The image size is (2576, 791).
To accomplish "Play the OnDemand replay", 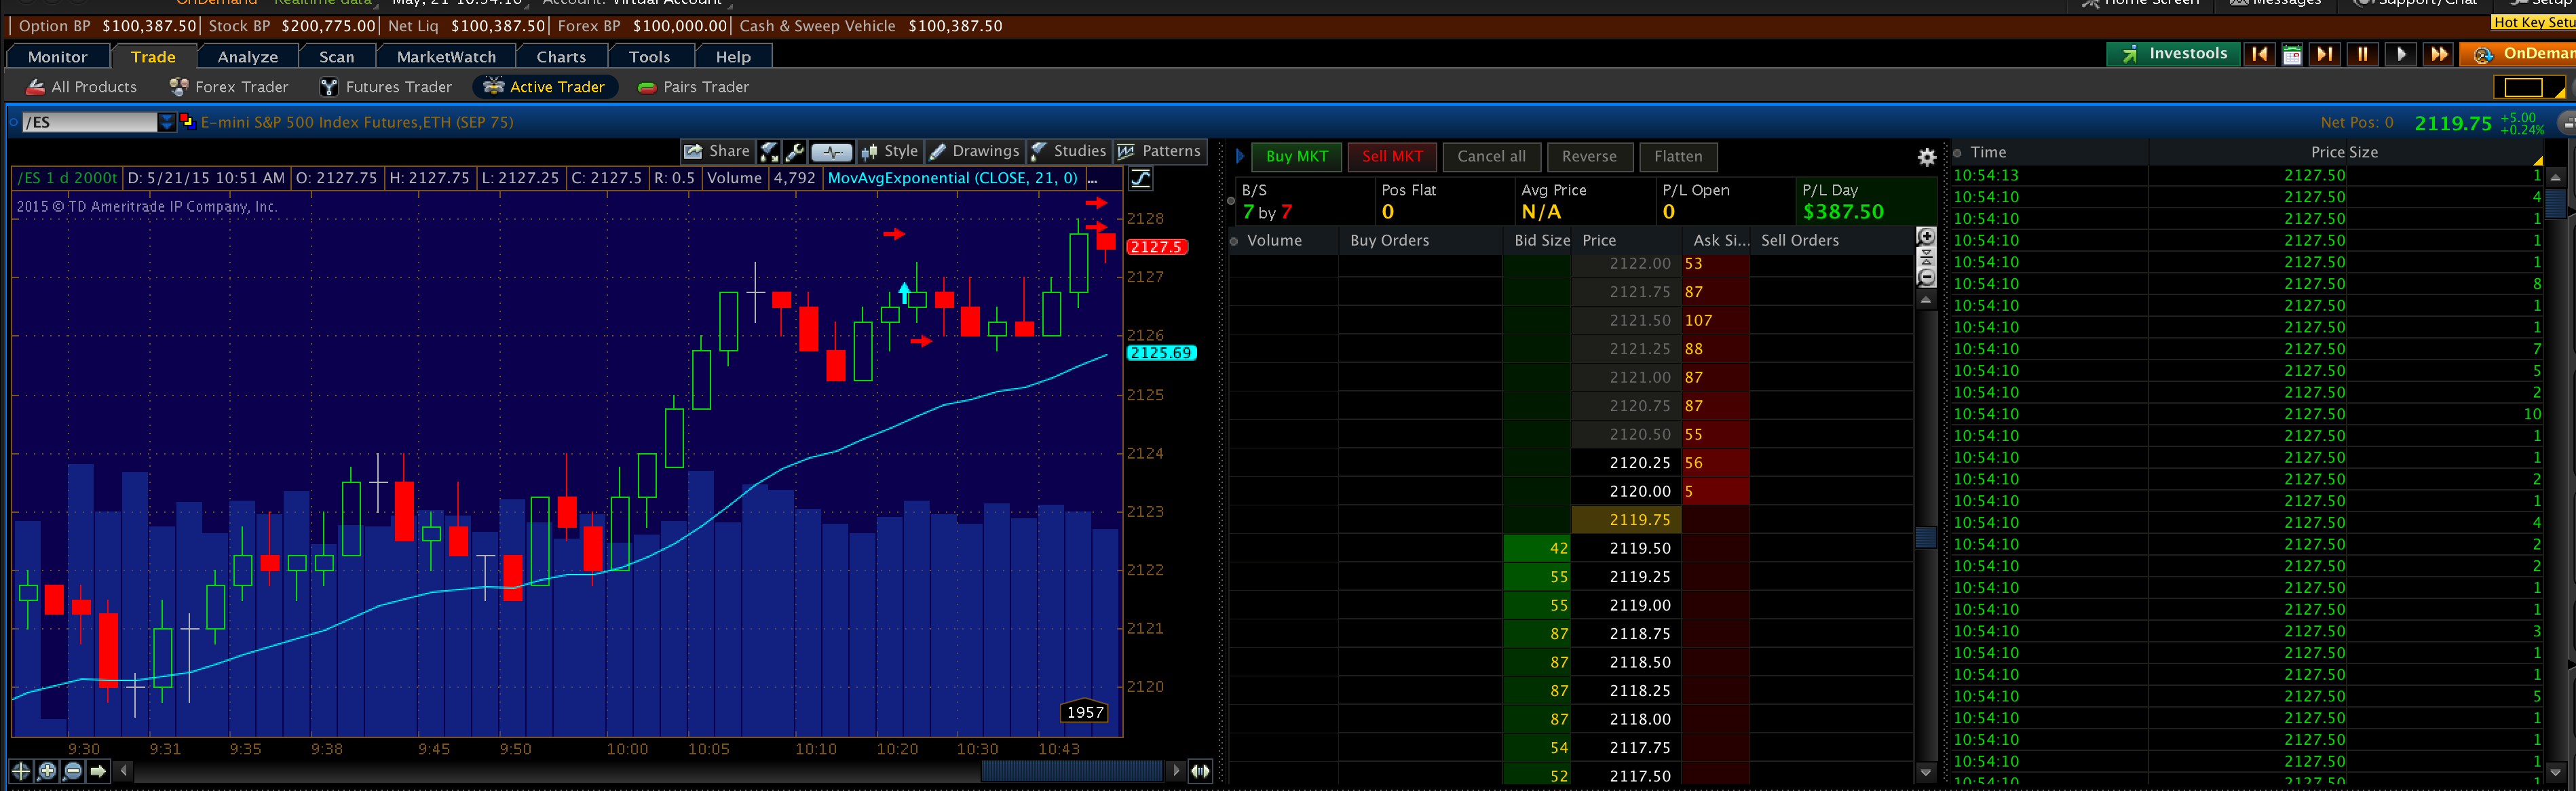I will (x=2401, y=54).
